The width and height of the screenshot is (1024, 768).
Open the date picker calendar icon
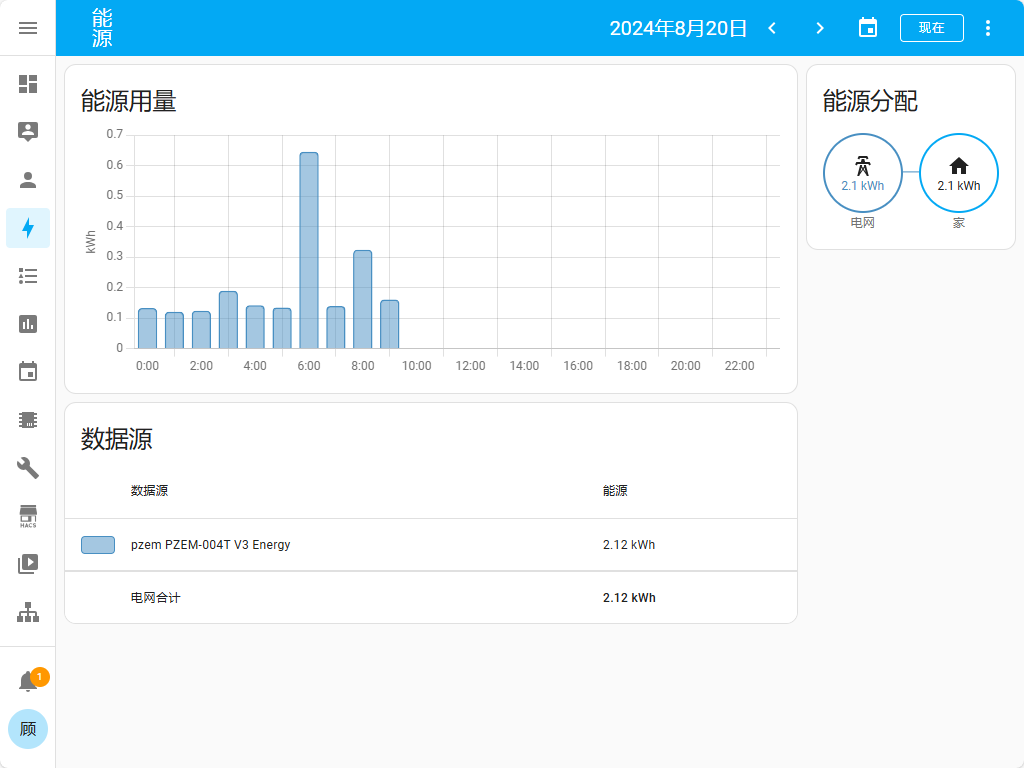[868, 28]
